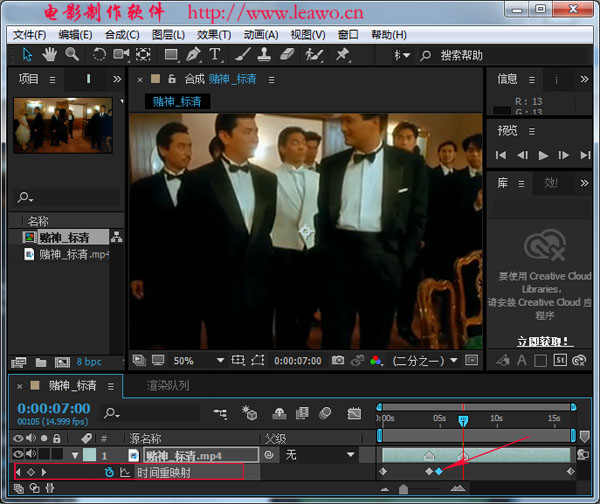The height and width of the screenshot is (504, 600).
Task: Switch to 渲染队列 tab
Action: 168,386
